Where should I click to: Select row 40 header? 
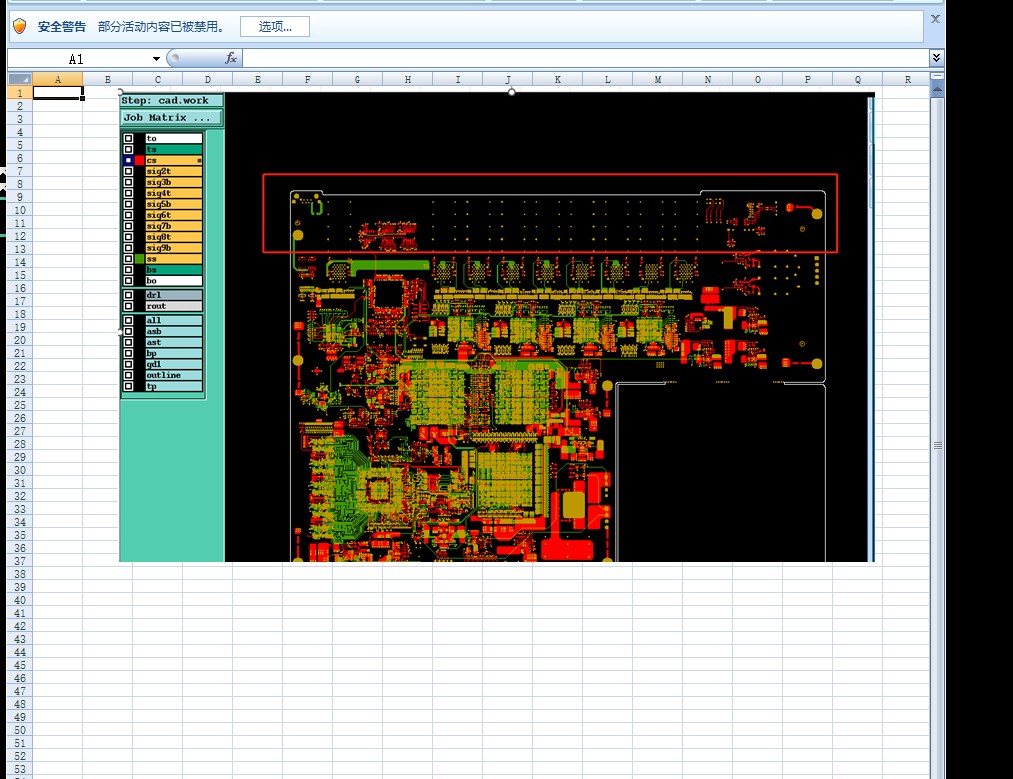coord(19,600)
